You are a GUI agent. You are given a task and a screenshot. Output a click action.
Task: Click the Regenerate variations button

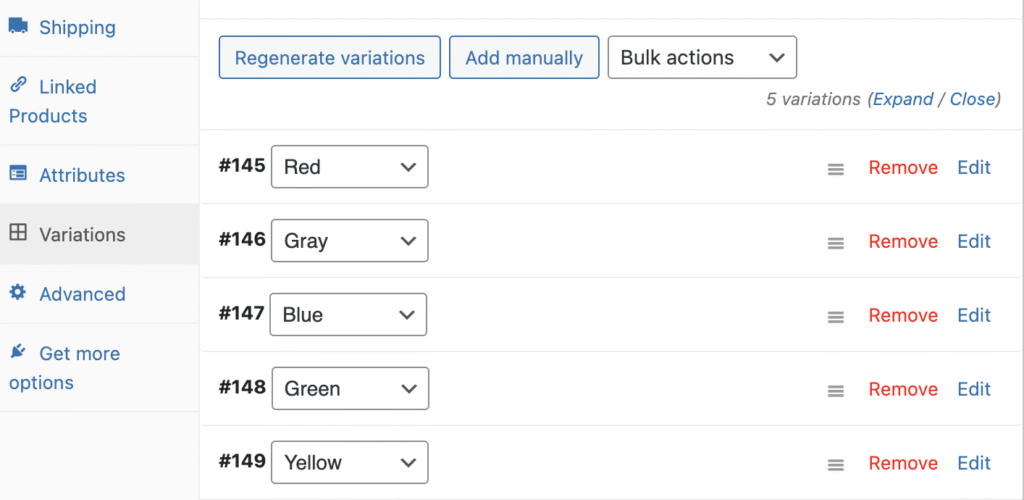[329, 58]
